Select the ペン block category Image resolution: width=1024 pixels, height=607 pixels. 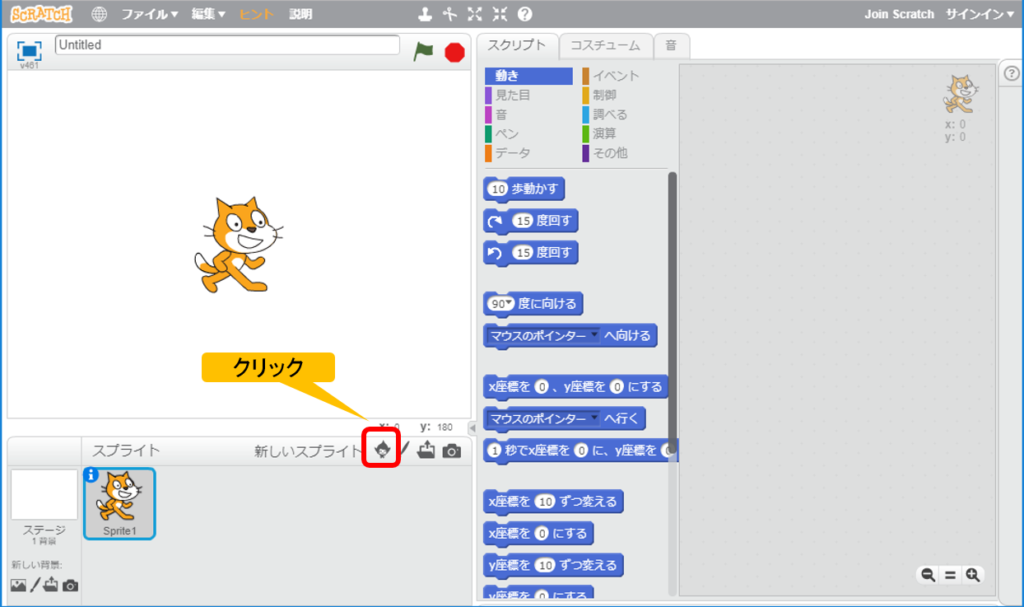506,132
